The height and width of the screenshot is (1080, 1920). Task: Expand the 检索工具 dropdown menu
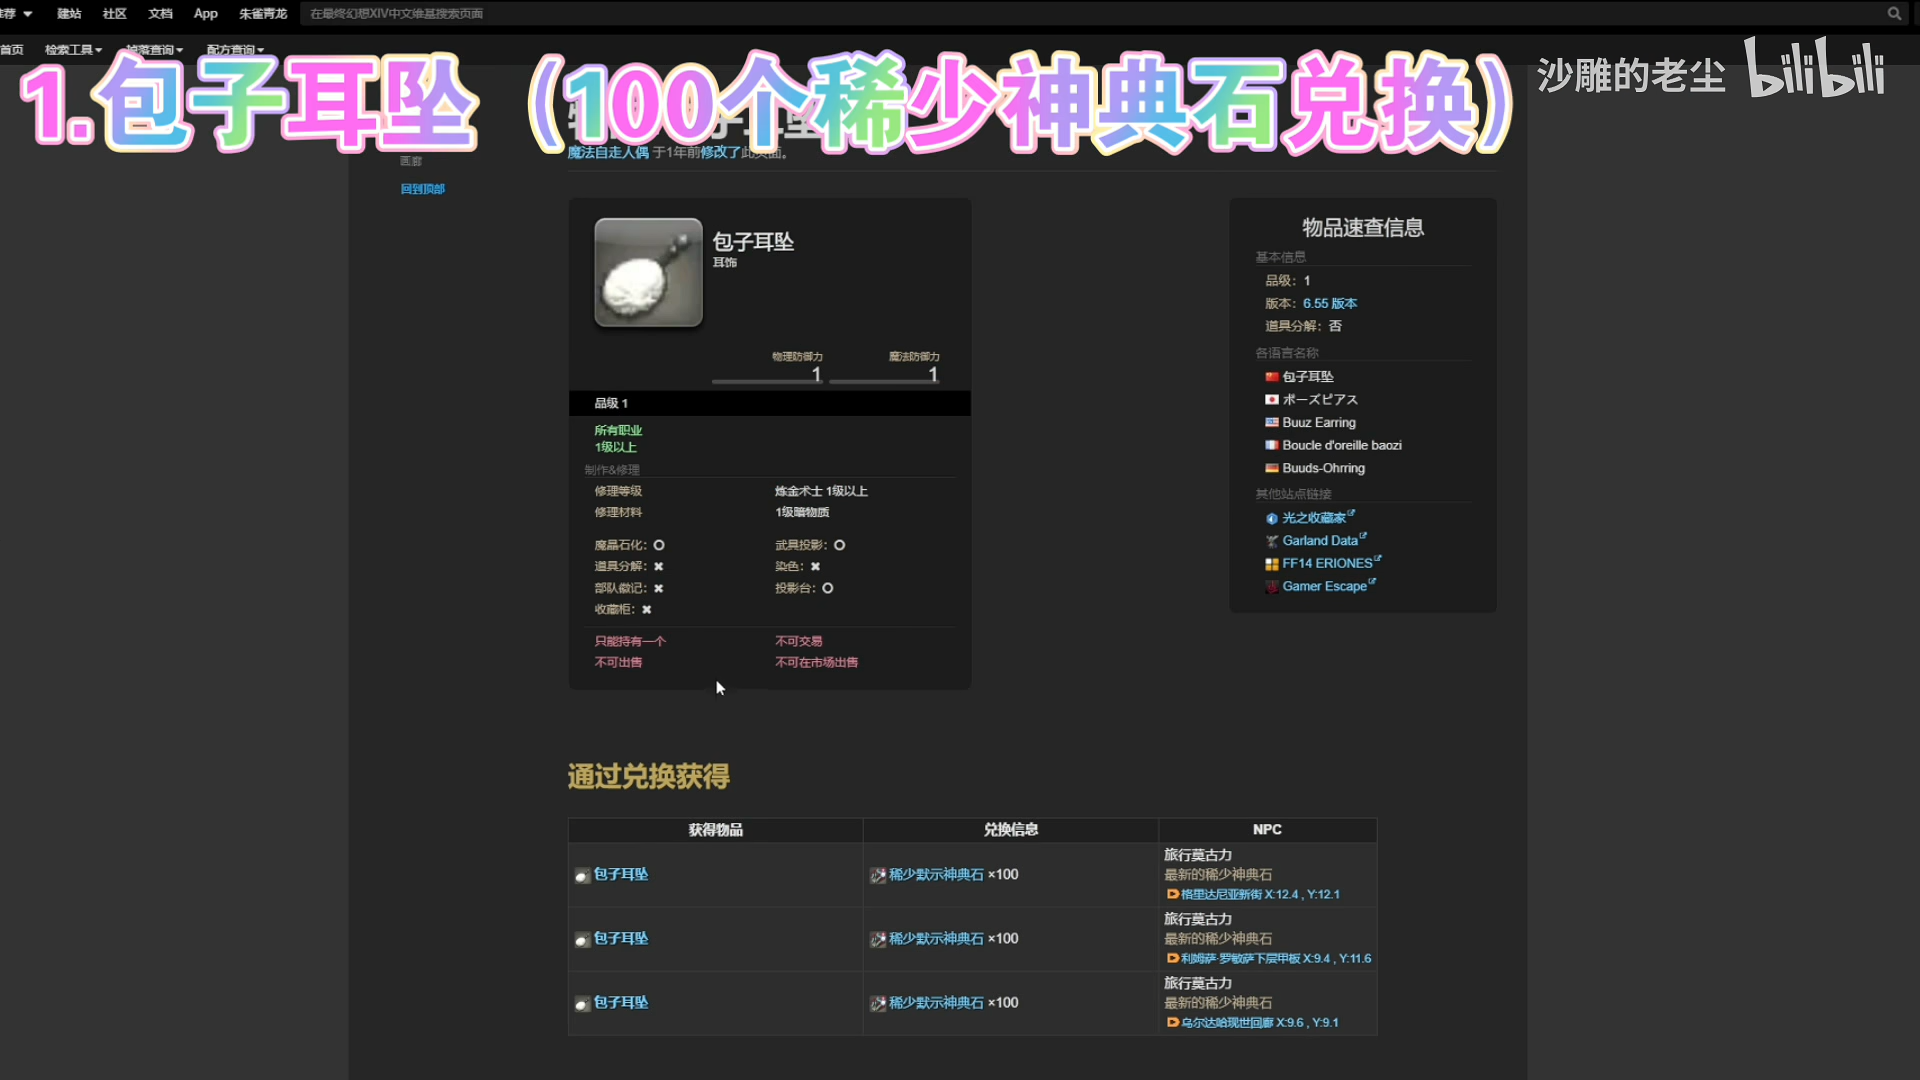click(73, 50)
